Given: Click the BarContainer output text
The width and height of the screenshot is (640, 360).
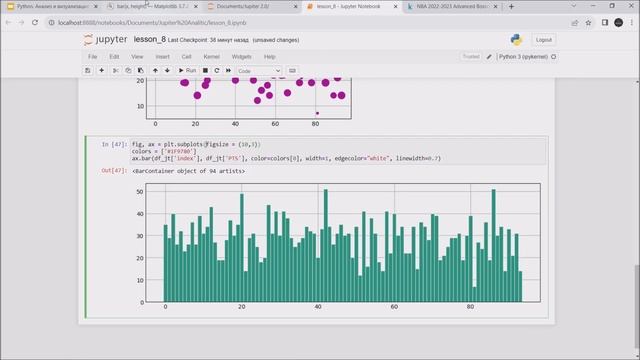Looking at the screenshot, I should pos(189,171).
